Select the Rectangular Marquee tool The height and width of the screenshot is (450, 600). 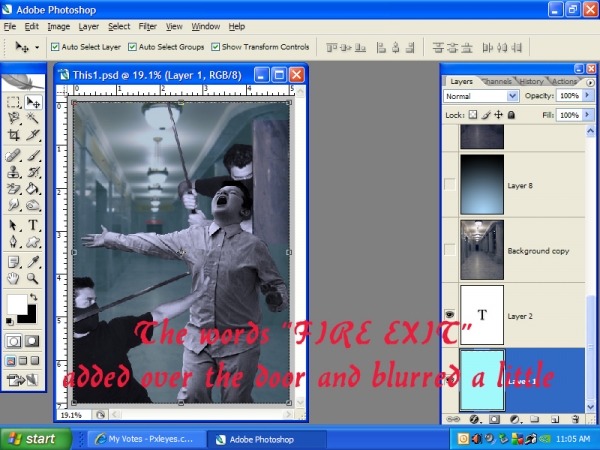13,102
